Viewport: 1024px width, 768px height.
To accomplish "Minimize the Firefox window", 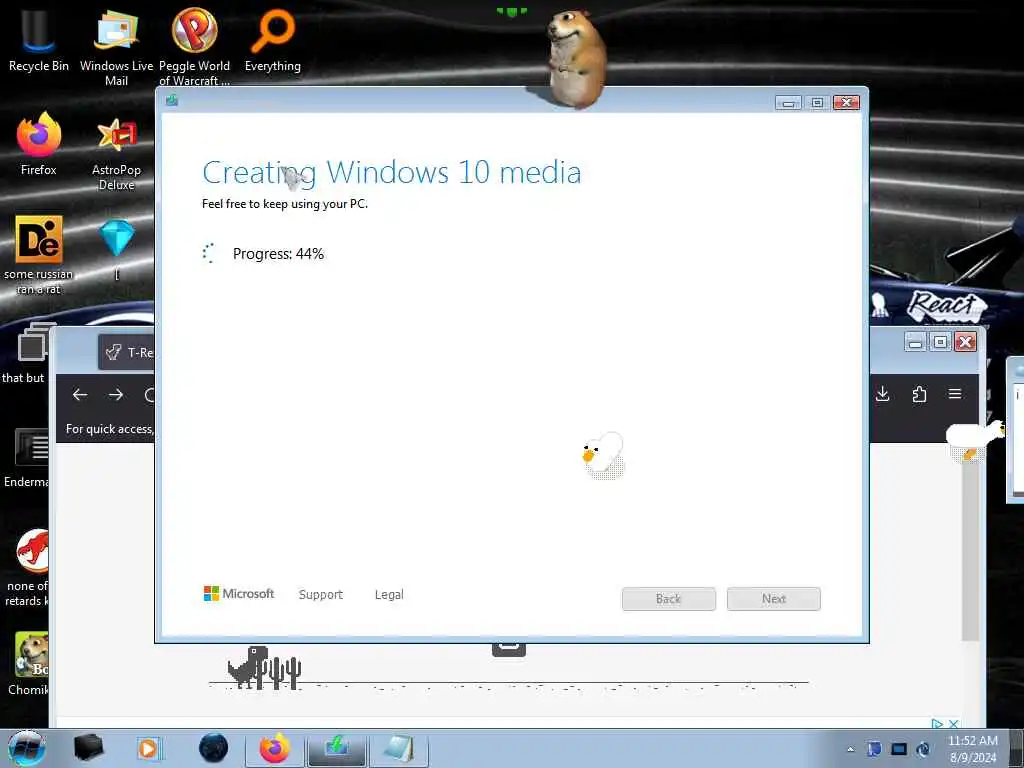I will point(916,342).
